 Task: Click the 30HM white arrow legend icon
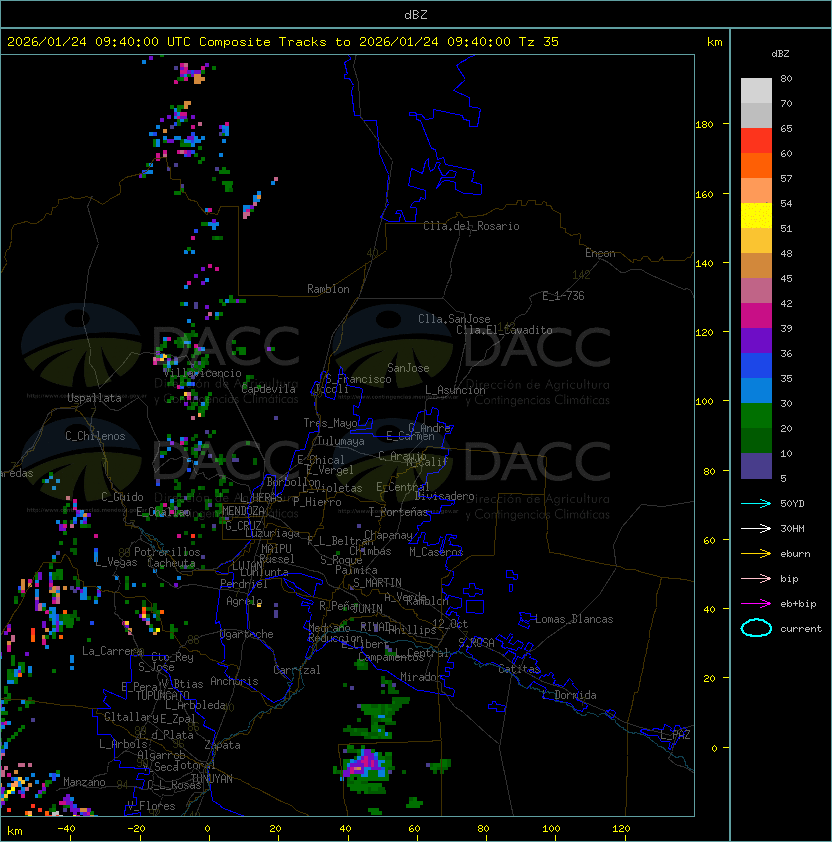(756, 528)
